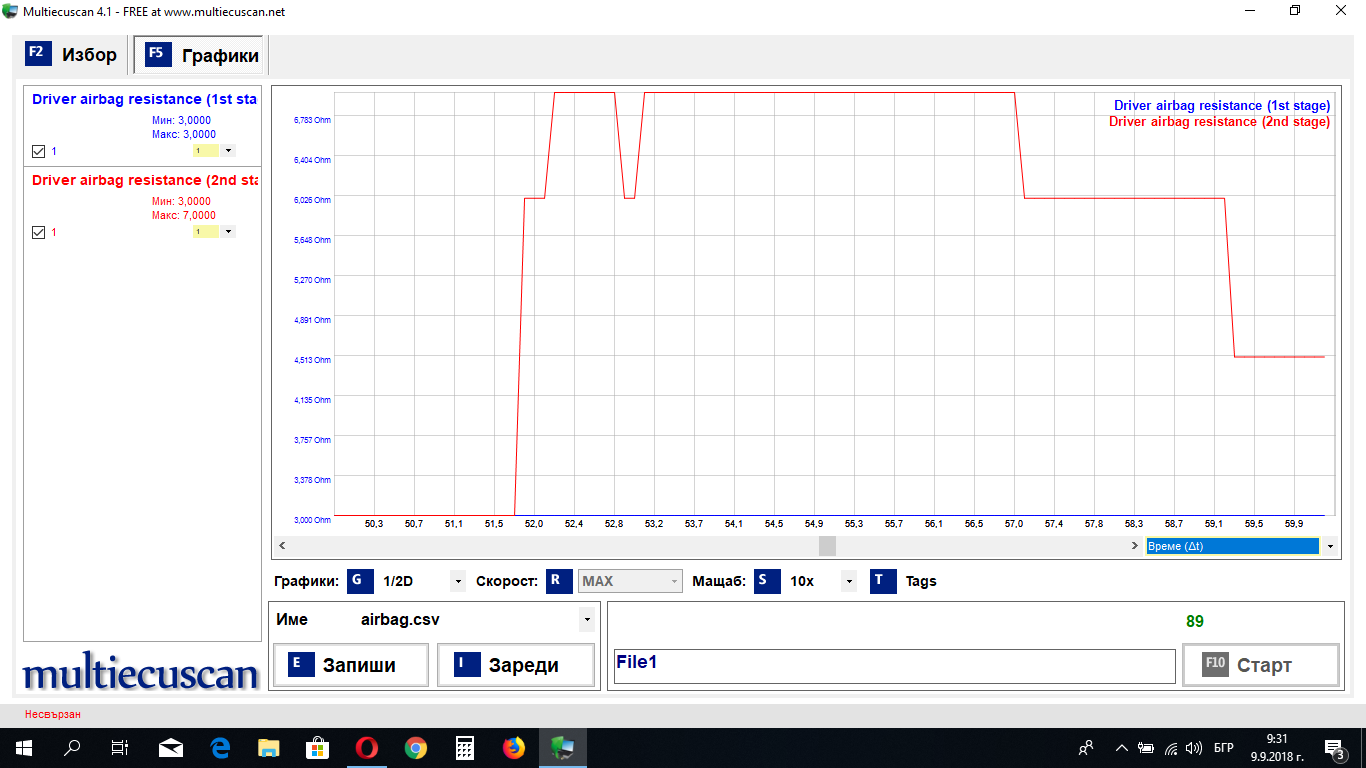1366x768 pixels.
Task: Click the T Tags icon
Action: click(883, 581)
